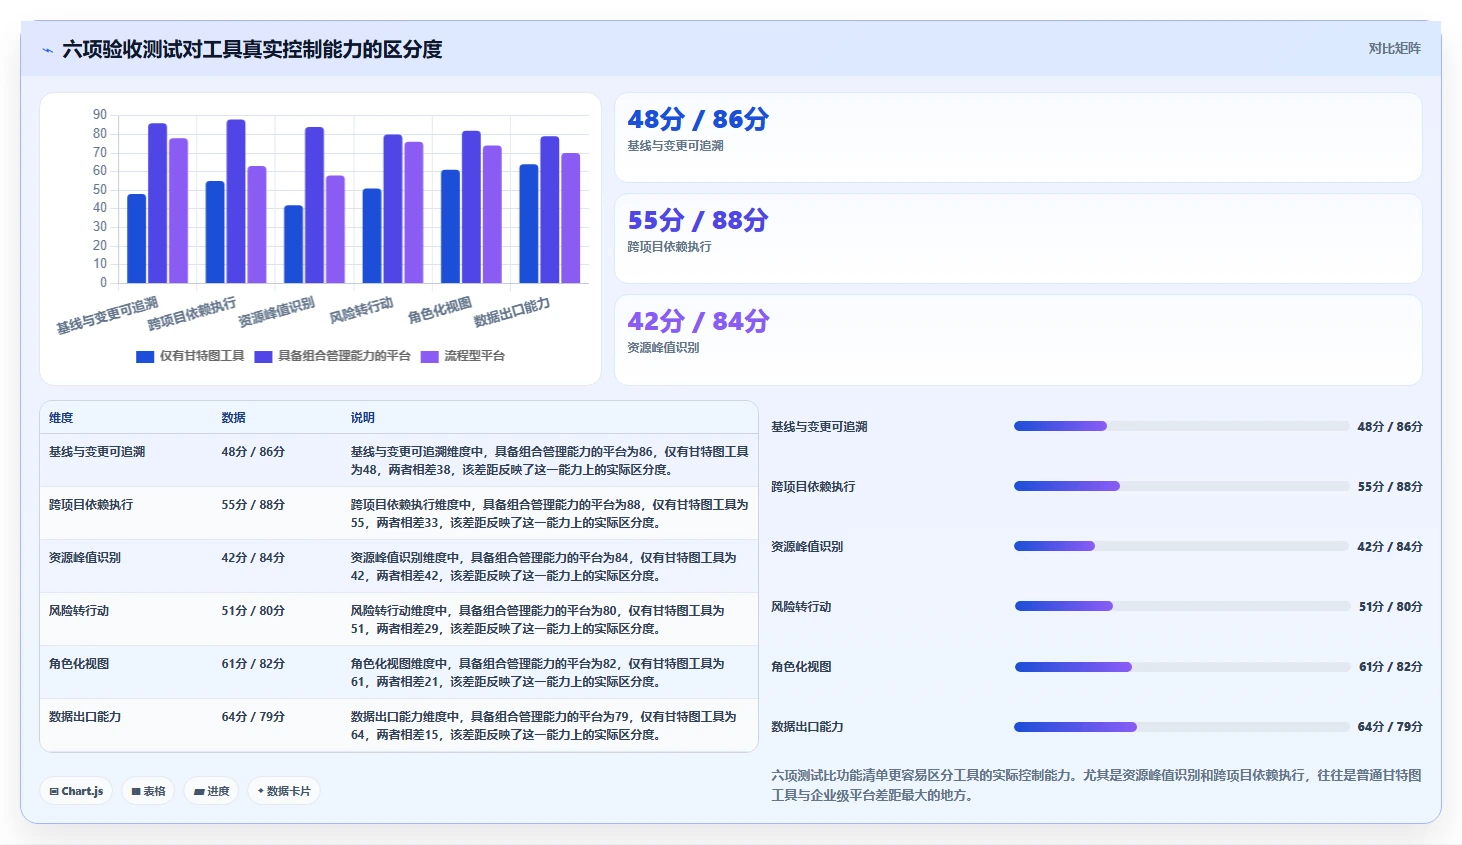The image size is (1462, 845).
Task: Click the 64分 / 79分 value next to its progress bar
Action: 1390,727
